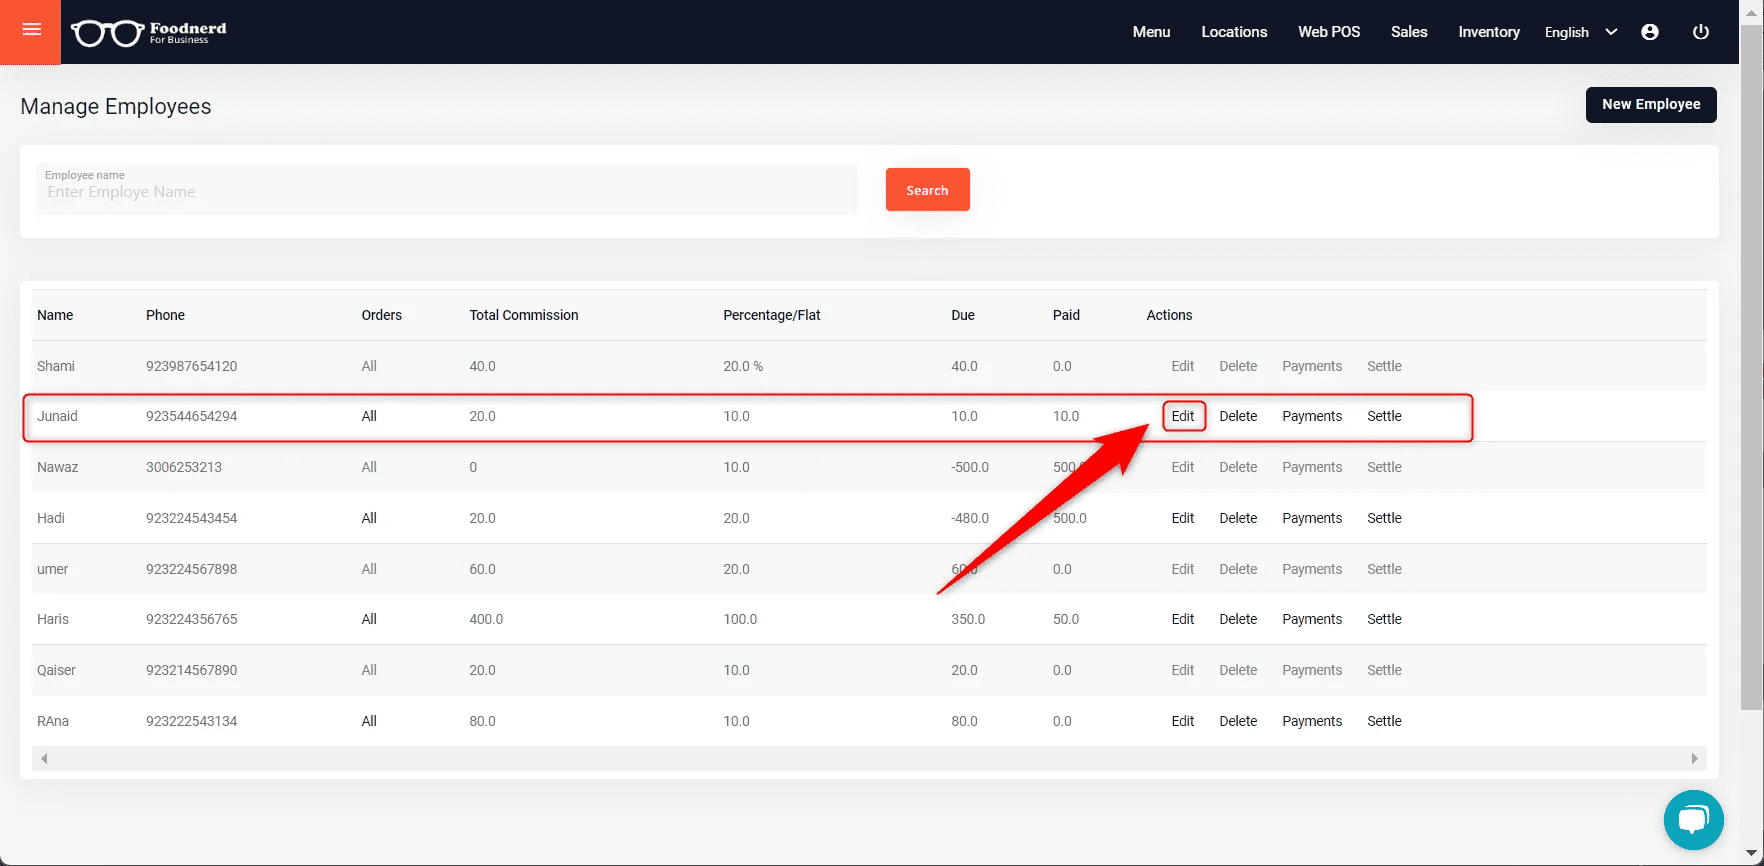1764x866 pixels.
Task: Open Payments for Shami
Action: point(1312,366)
